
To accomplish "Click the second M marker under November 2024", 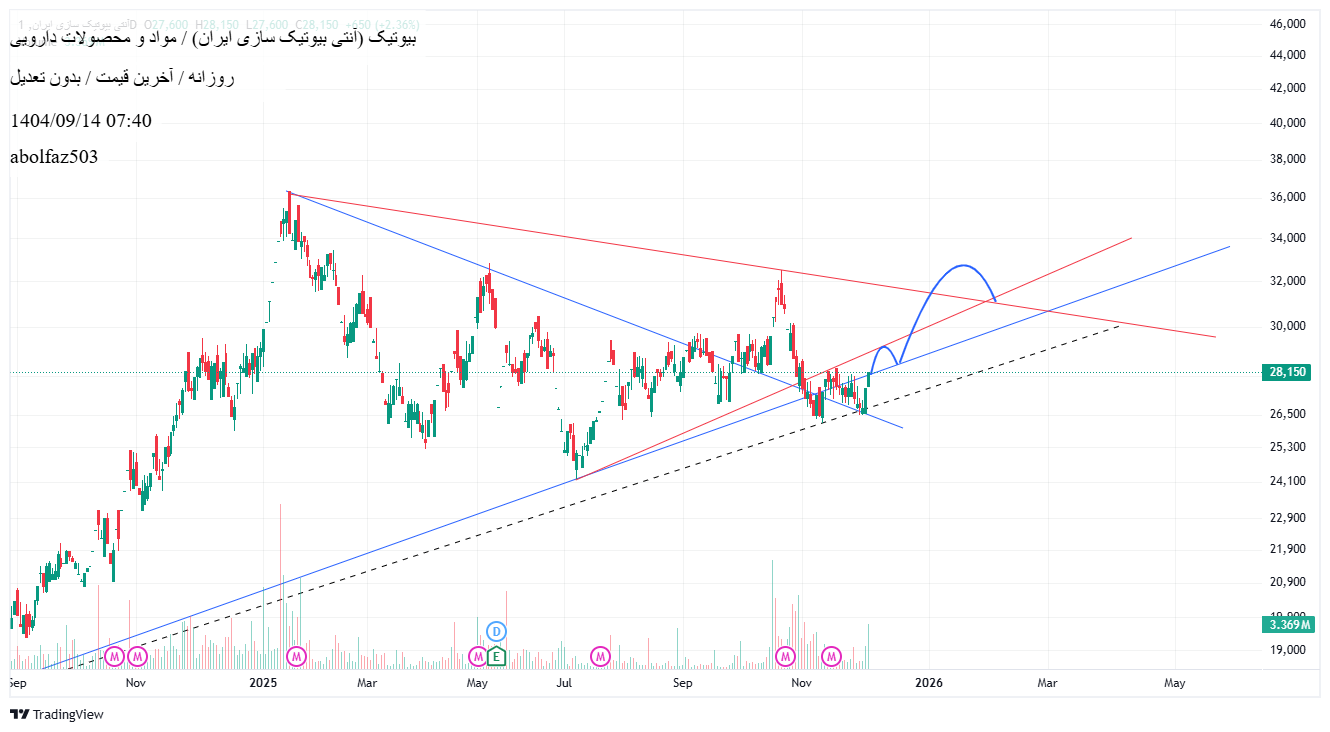I will tap(137, 657).
